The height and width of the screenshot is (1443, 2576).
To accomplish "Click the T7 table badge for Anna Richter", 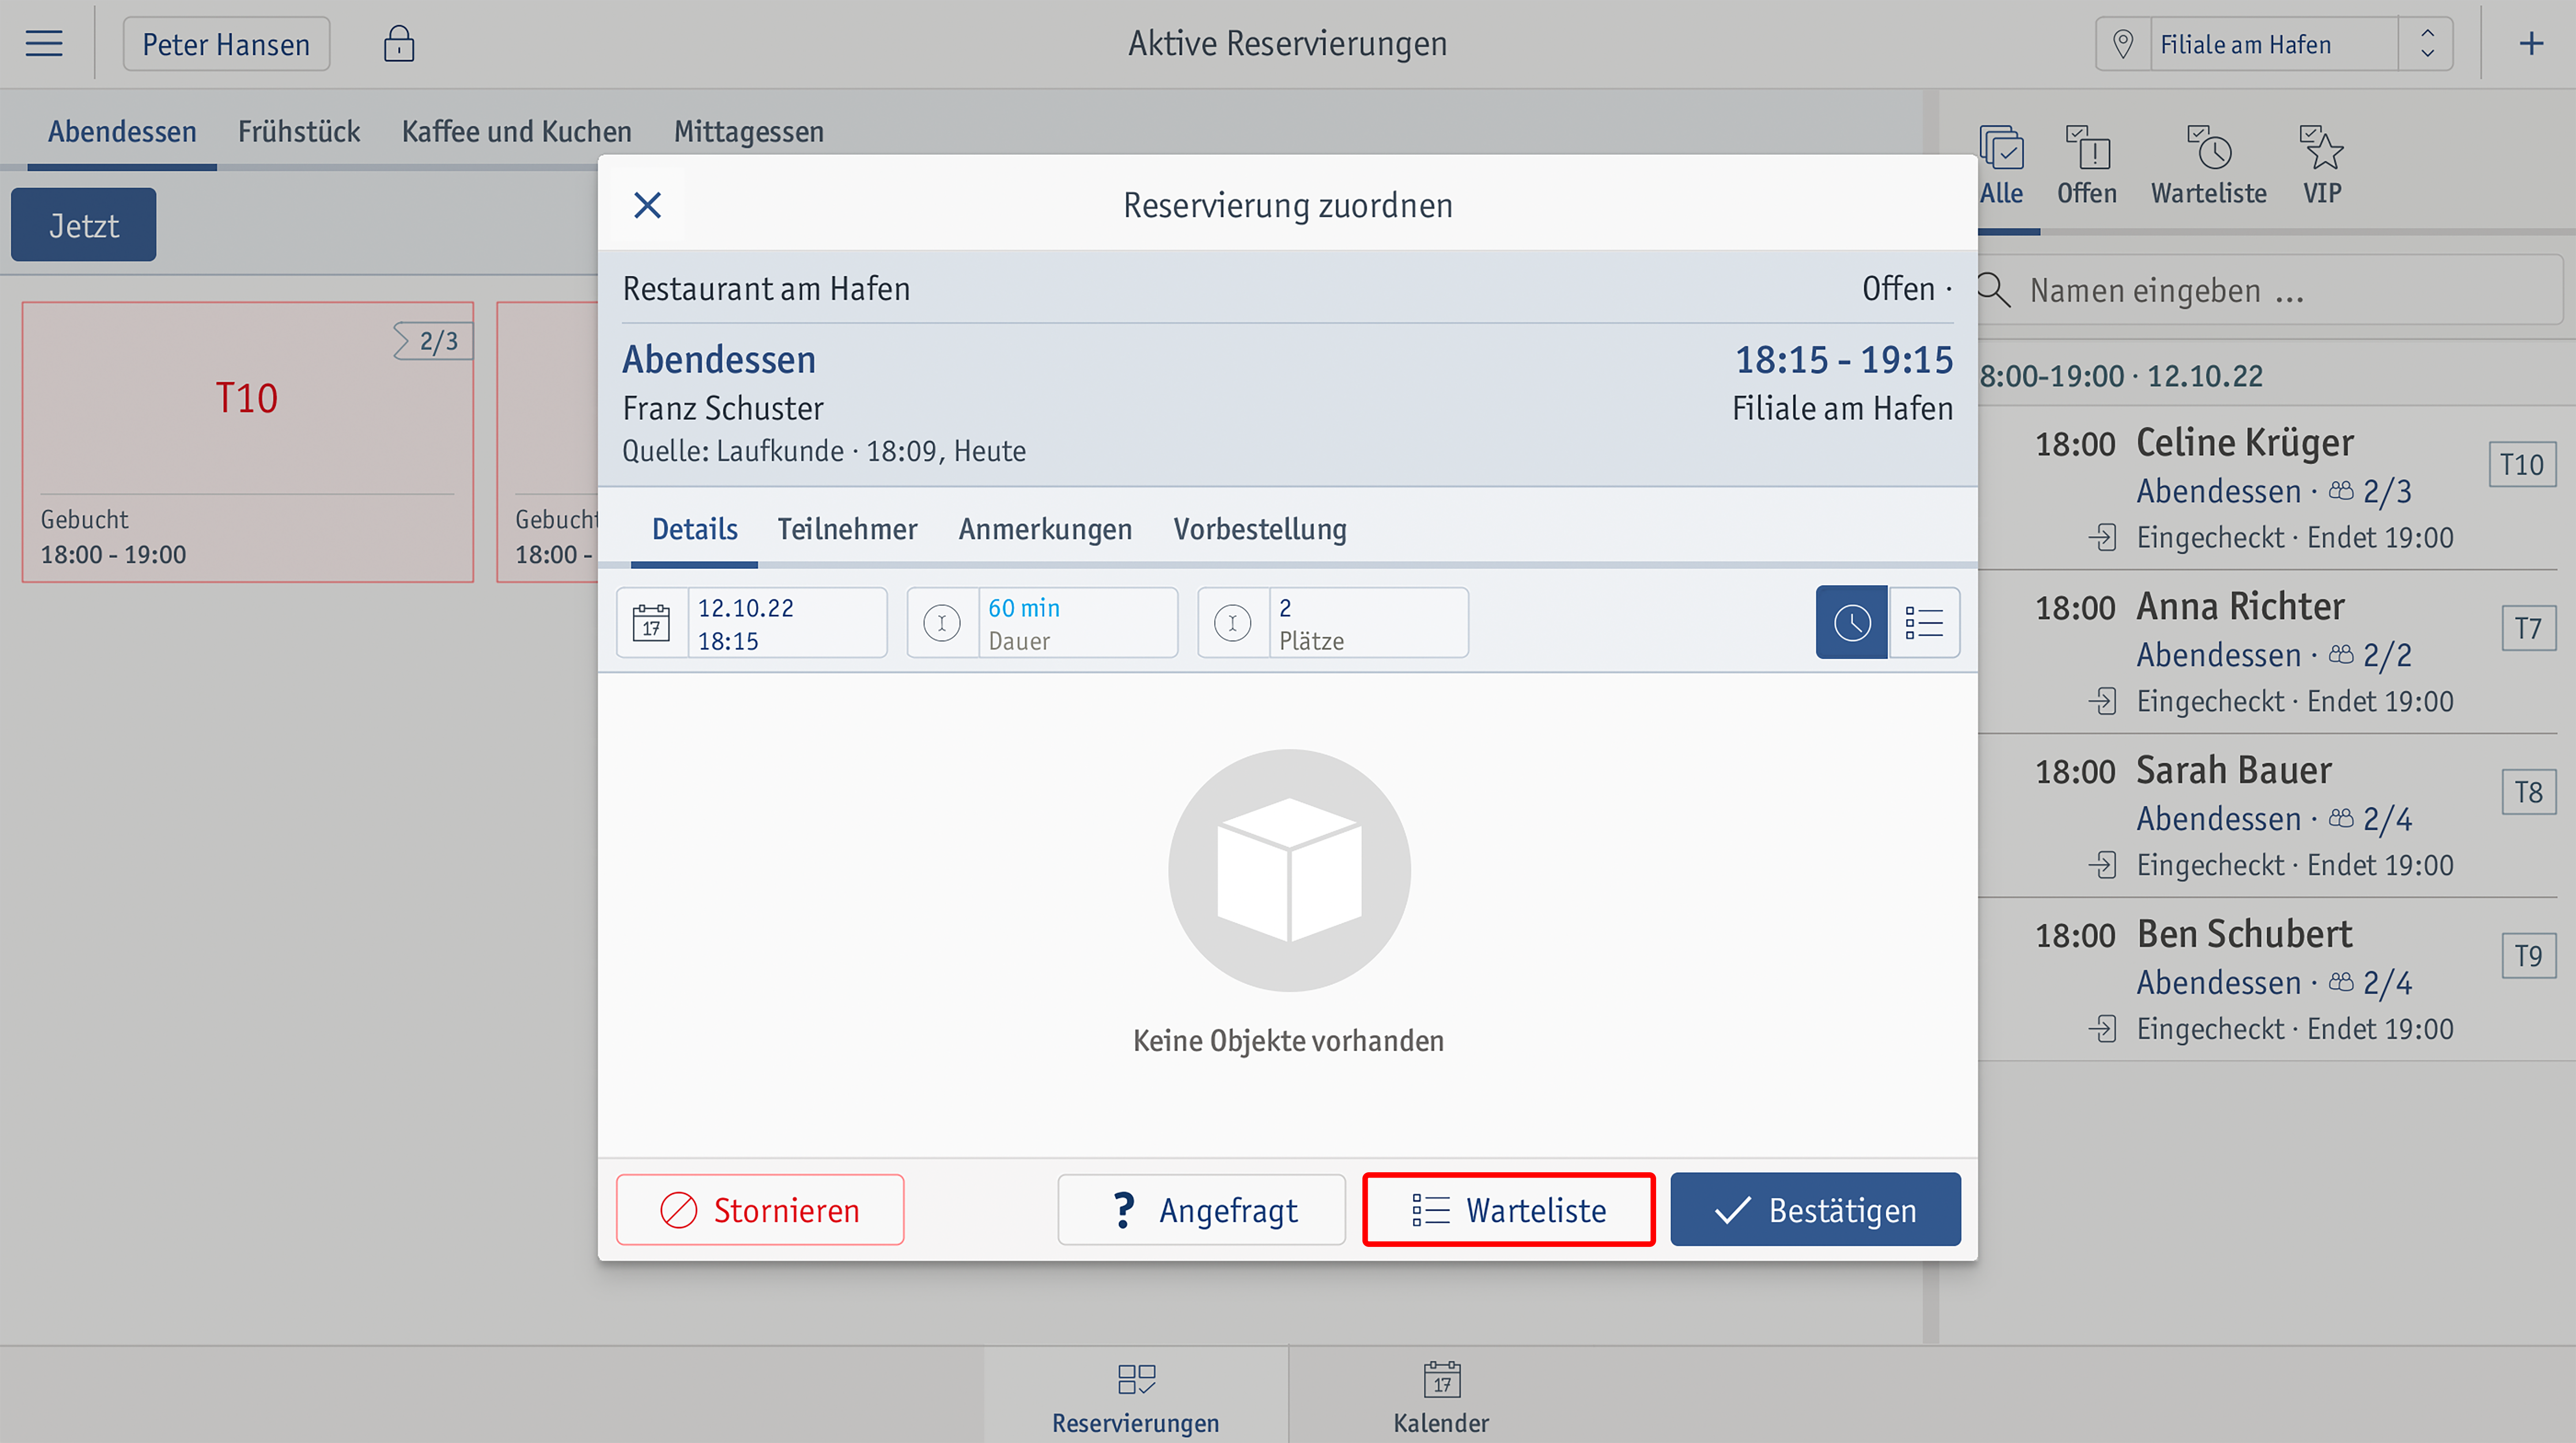I will [x=2529, y=629].
